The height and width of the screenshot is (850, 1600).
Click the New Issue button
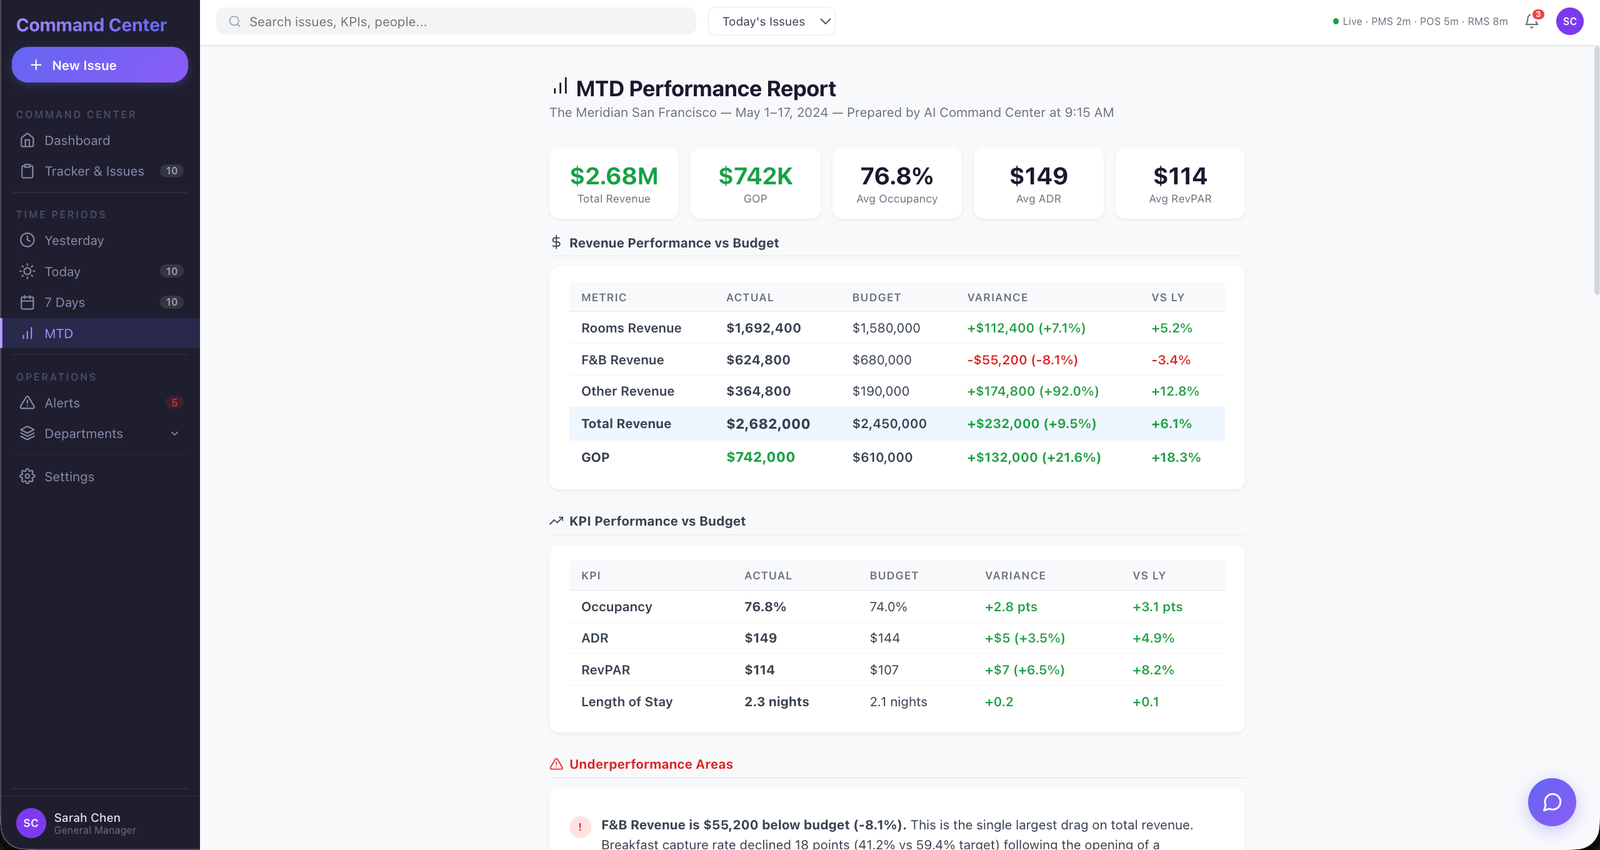(x=100, y=65)
